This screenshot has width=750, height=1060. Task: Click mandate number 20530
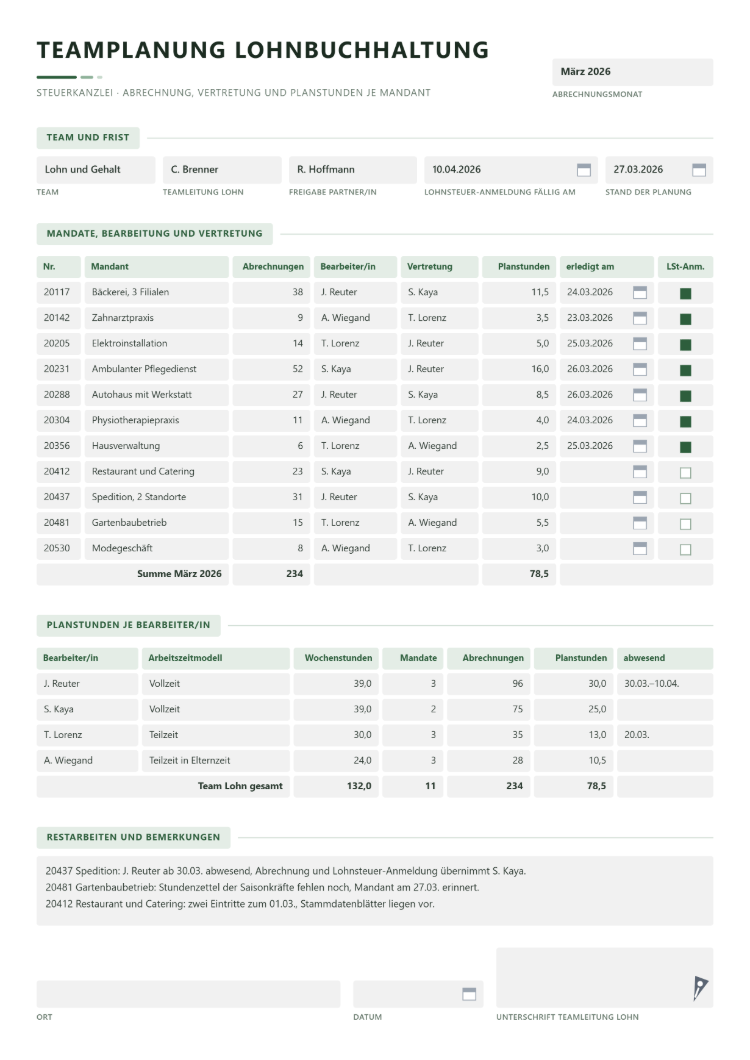[58, 548]
